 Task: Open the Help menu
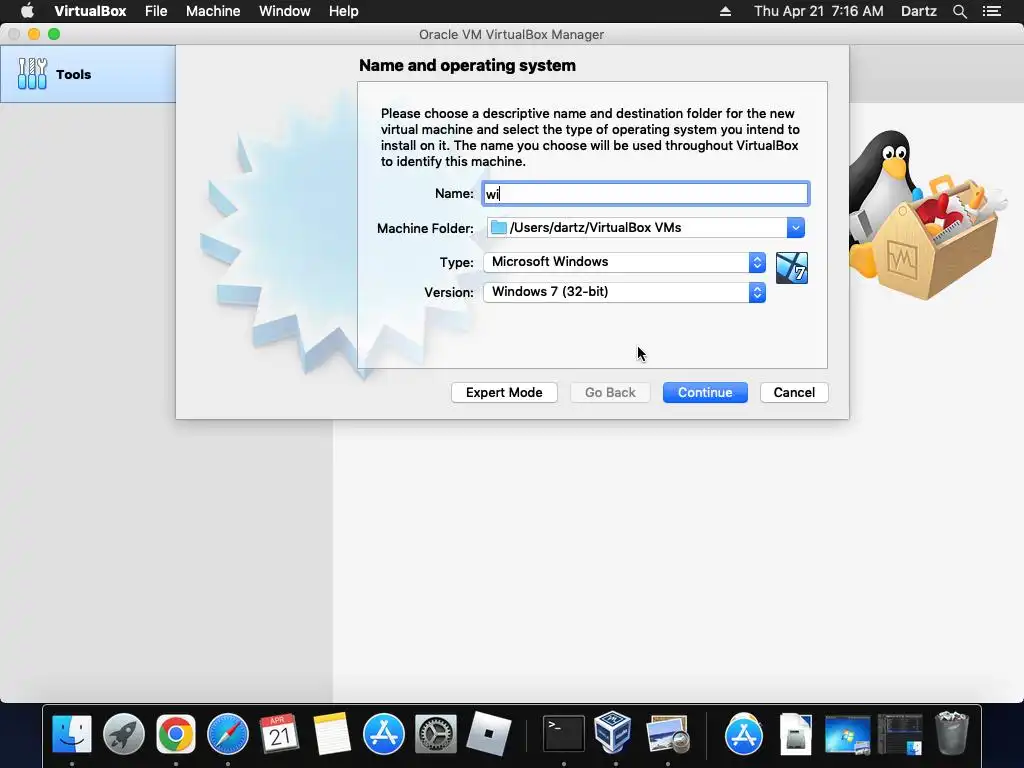point(344,11)
